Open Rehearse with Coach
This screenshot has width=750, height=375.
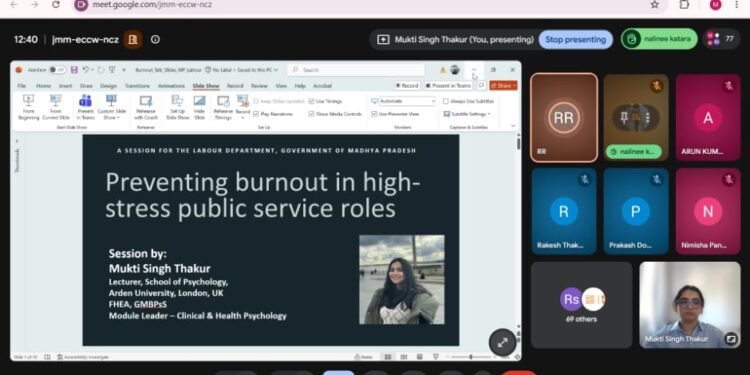pos(146,107)
